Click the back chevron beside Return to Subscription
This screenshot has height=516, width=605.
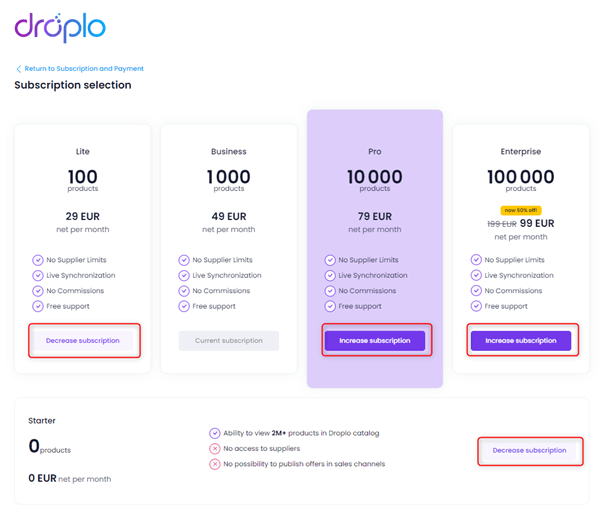[x=19, y=69]
